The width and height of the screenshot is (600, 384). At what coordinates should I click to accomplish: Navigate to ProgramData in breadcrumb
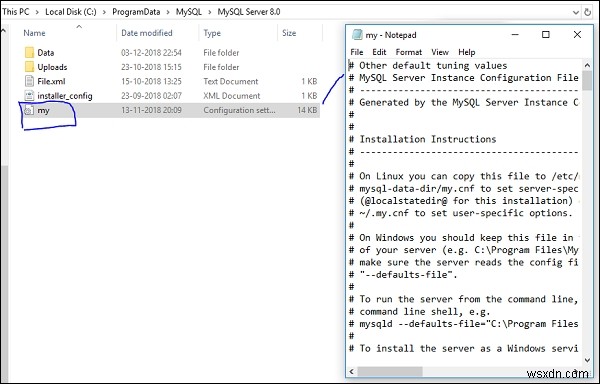136,12
